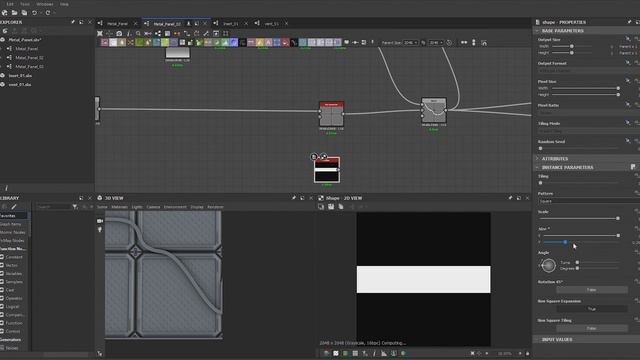The image size is (640, 360).
Task: Open the Output Format dropdown
Action: pyautogui.click(x=588, y=71)
